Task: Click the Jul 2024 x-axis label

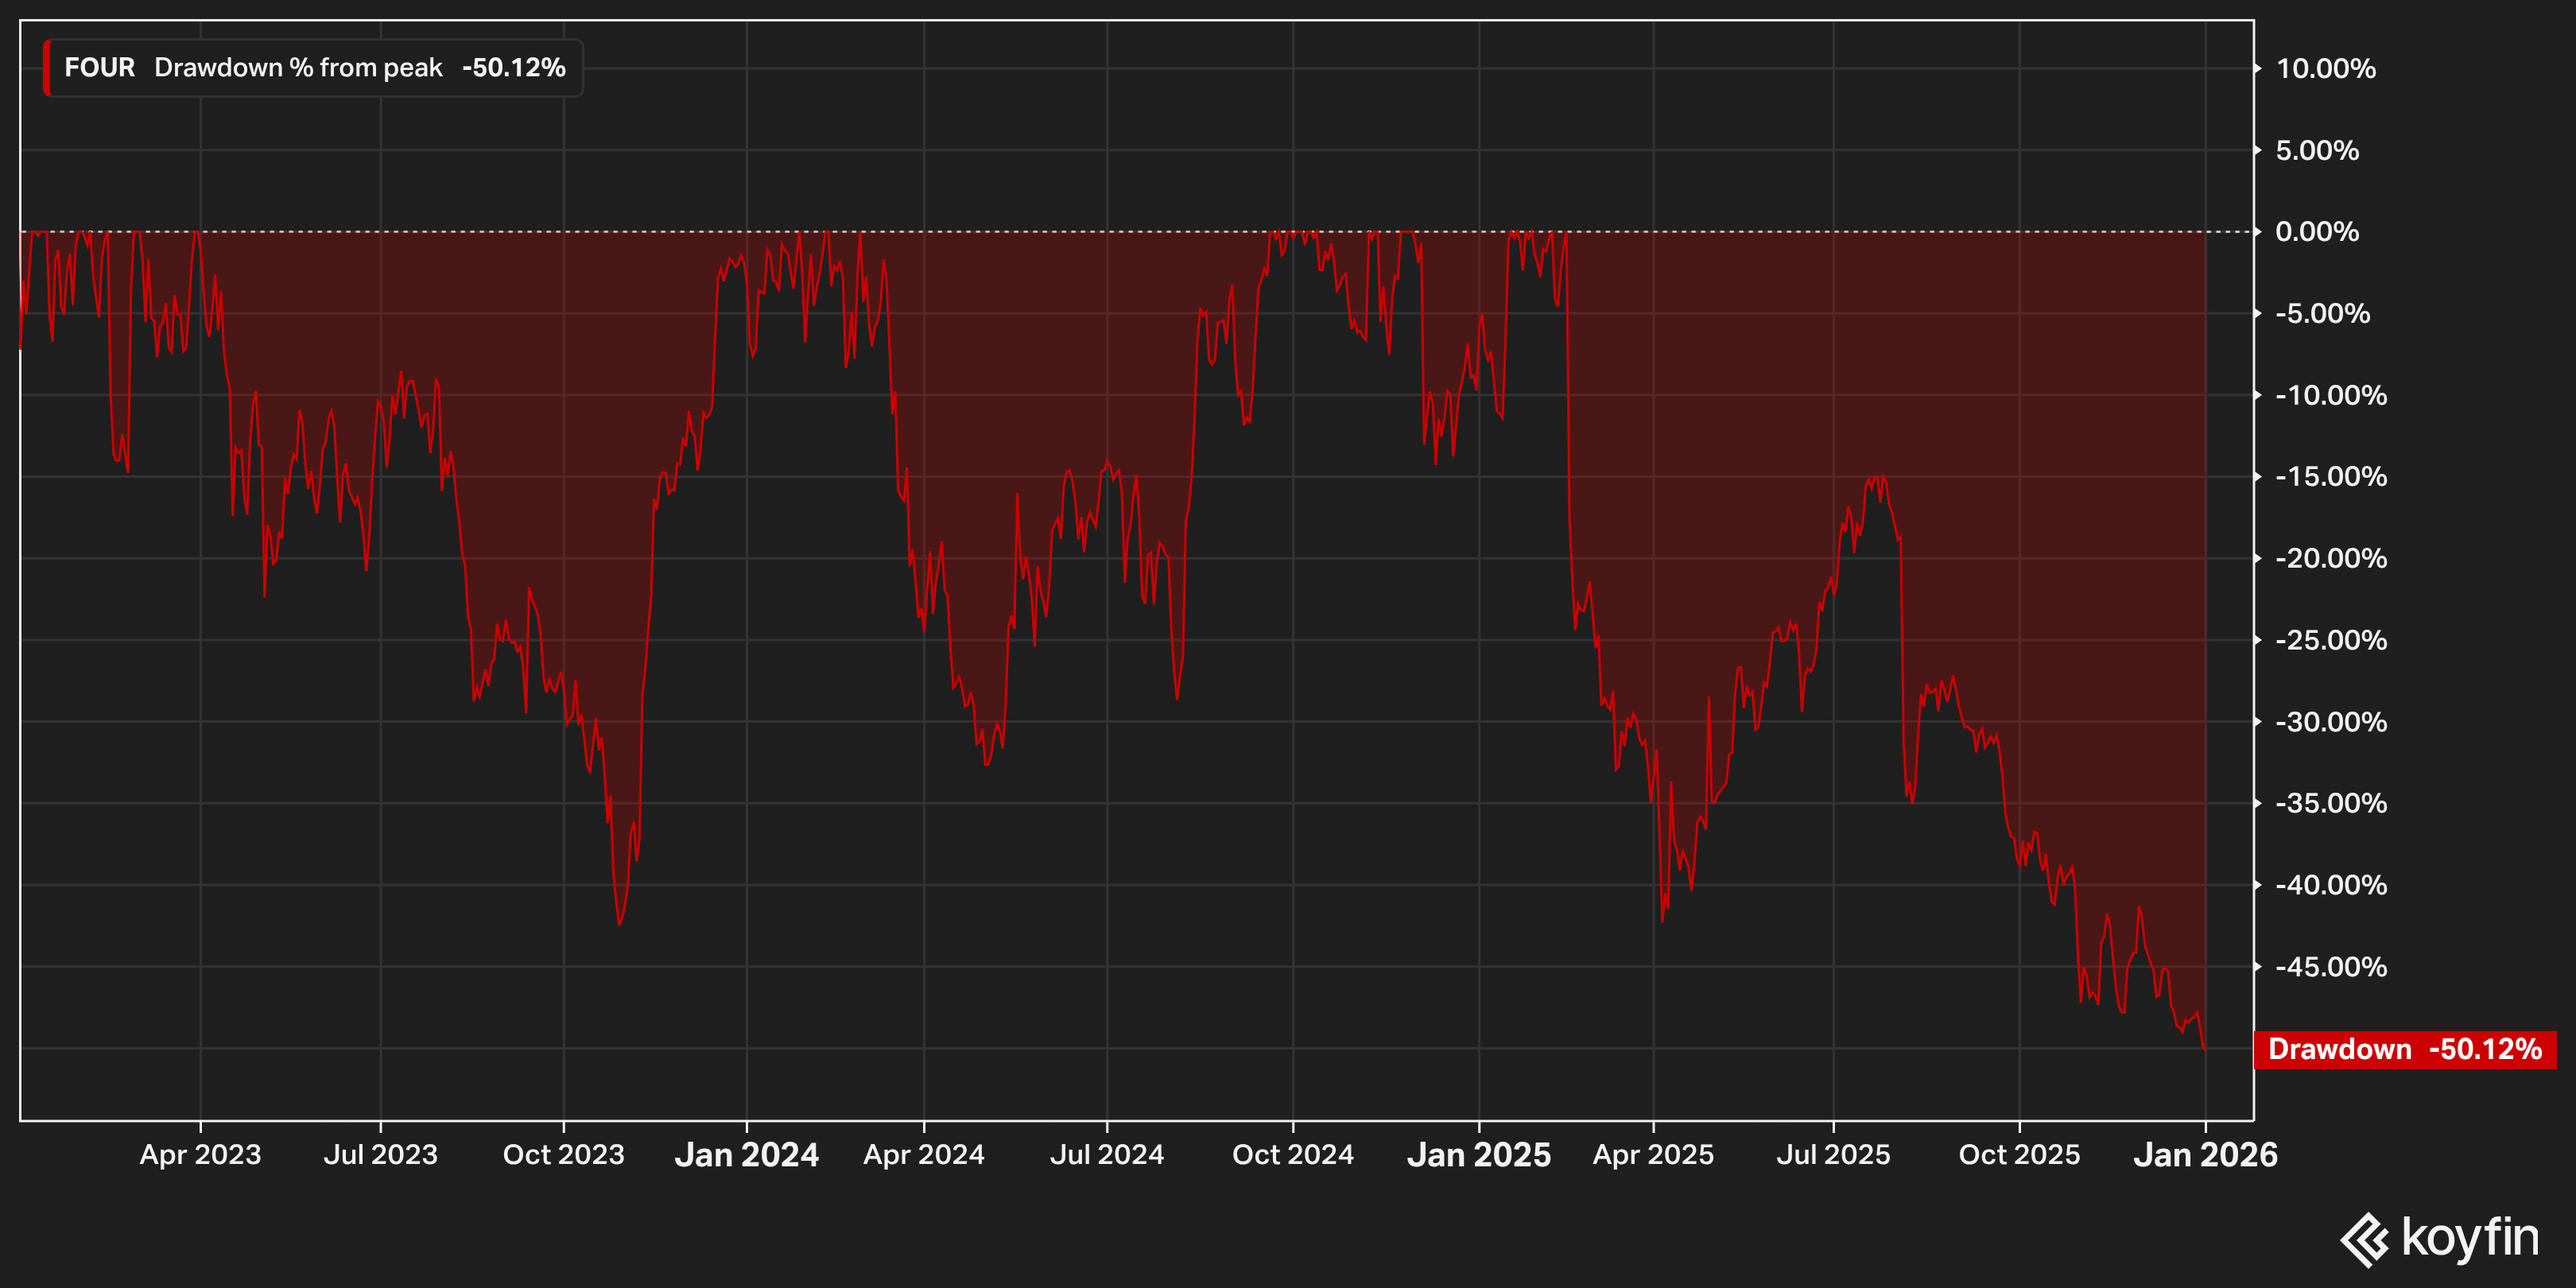Action: click(1106, 1155)
